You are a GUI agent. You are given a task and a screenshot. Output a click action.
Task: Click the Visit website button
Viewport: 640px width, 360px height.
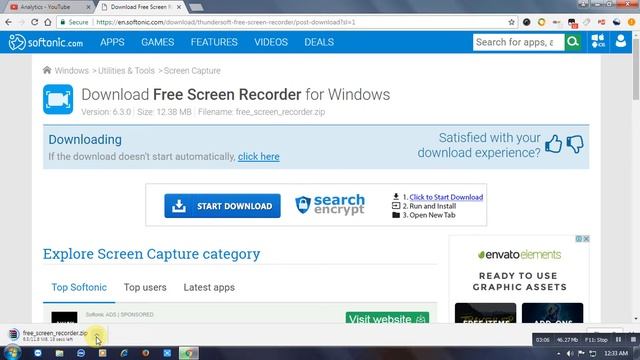click(387, 318)
